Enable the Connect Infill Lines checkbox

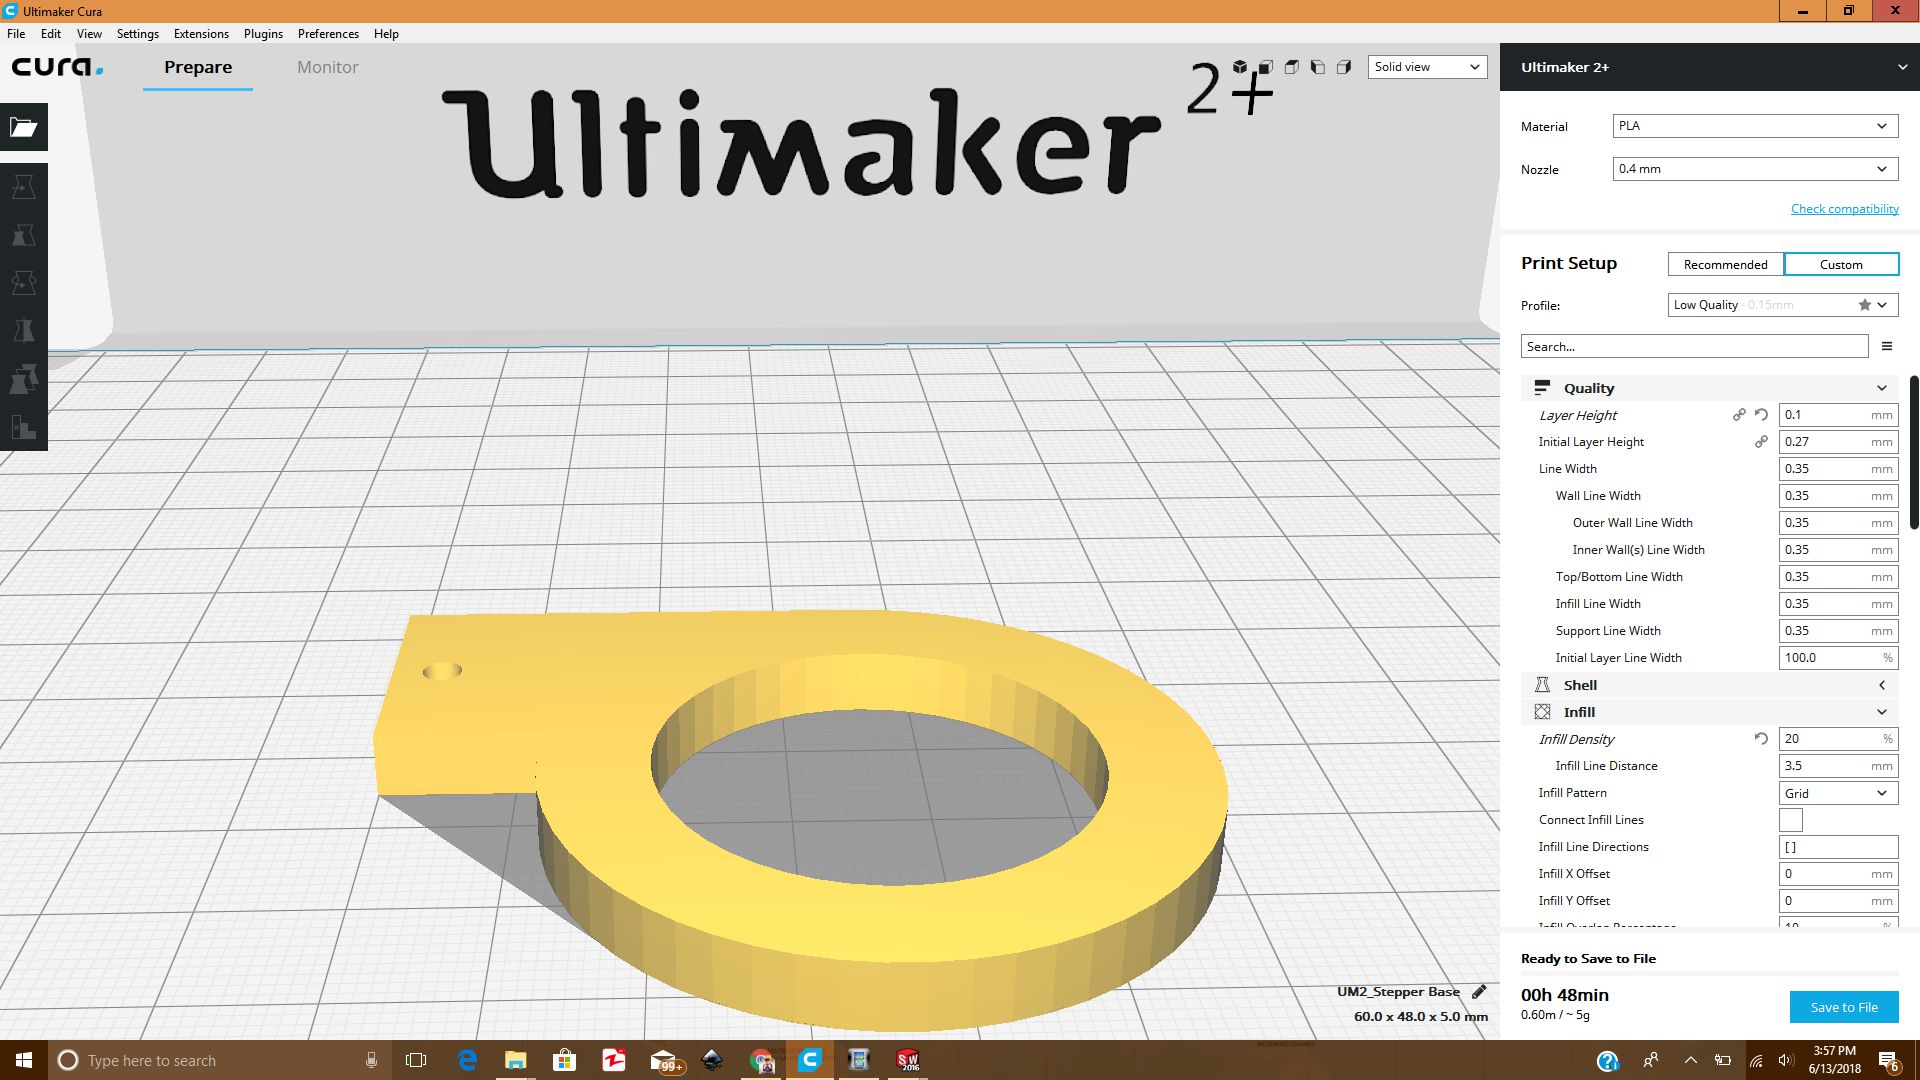[x=1790, y=820]
